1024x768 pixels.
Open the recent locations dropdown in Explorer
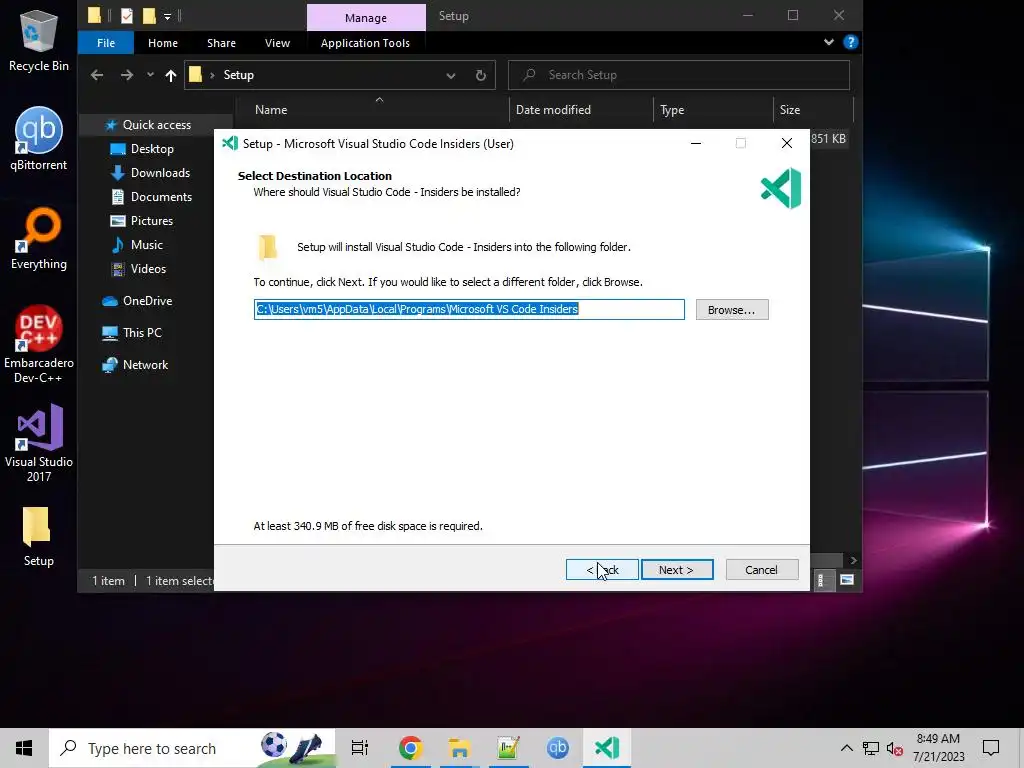(x=150, y=75)
